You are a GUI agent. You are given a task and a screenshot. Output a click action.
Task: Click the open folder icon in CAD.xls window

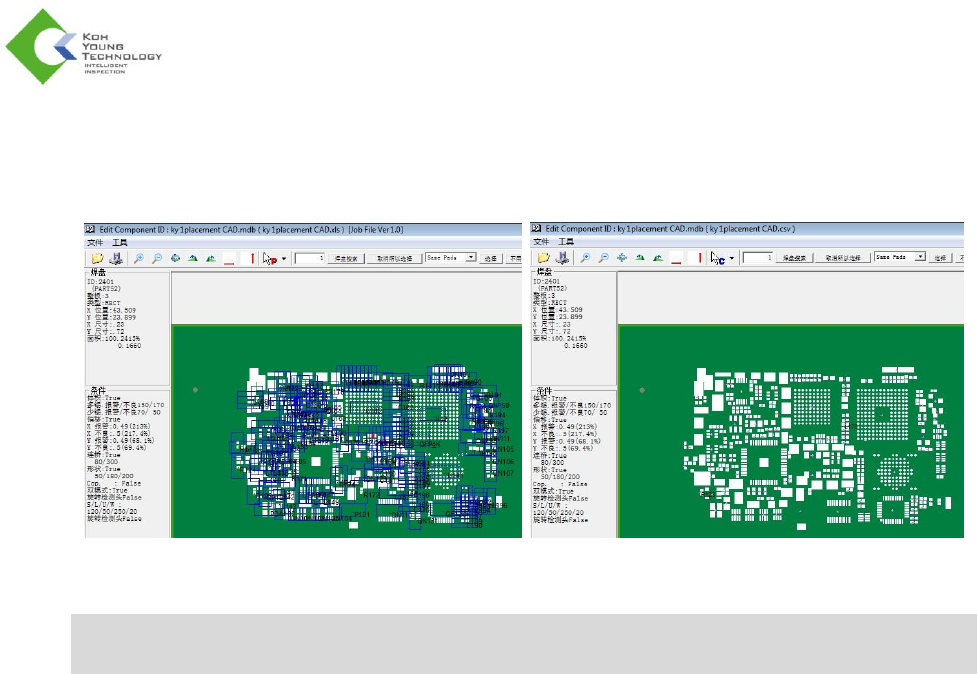click(97, 258)
